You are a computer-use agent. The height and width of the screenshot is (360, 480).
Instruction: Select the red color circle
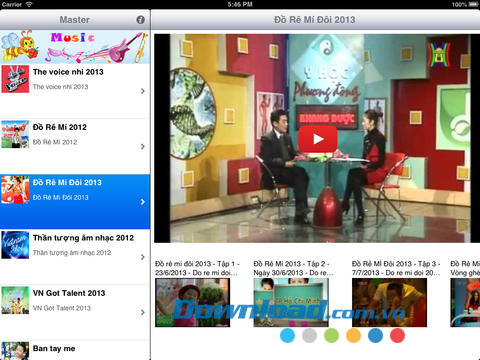click(x=397, y=335)
